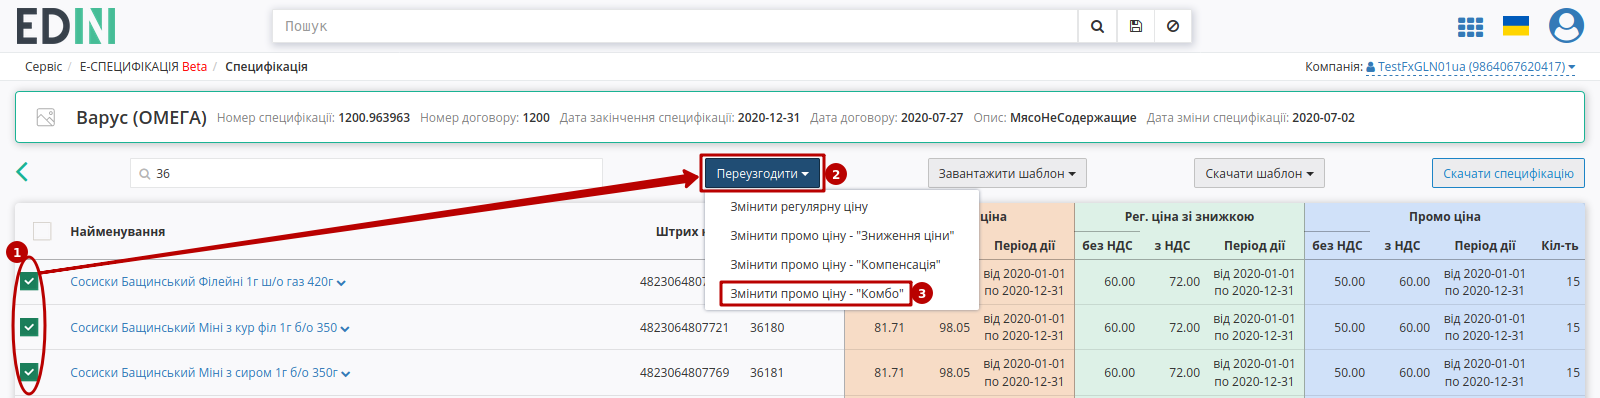Open the user profile avatar
1600x398 pixels.
[x=1566, y=26]
